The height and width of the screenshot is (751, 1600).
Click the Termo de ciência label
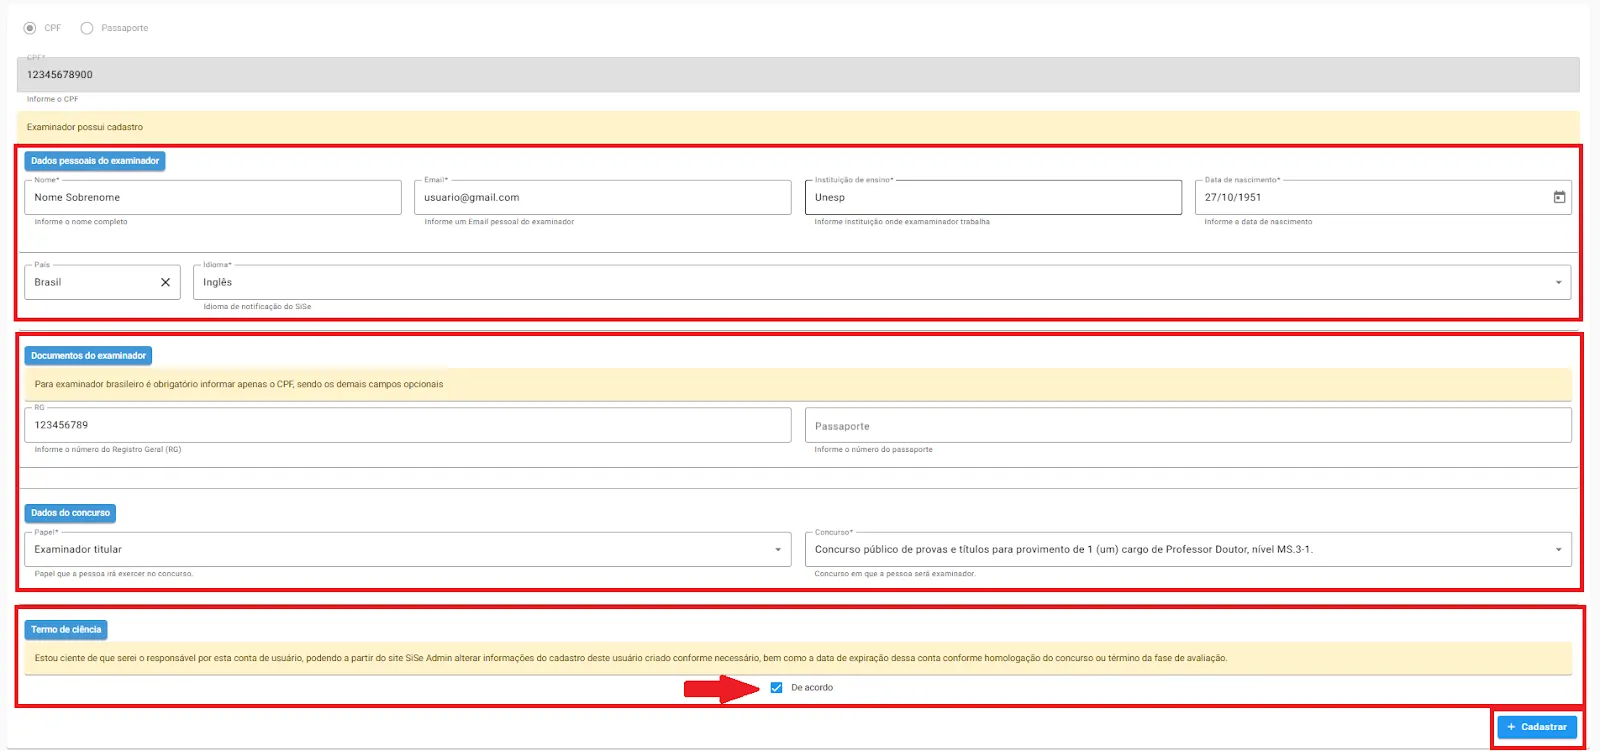click(66, 630)
